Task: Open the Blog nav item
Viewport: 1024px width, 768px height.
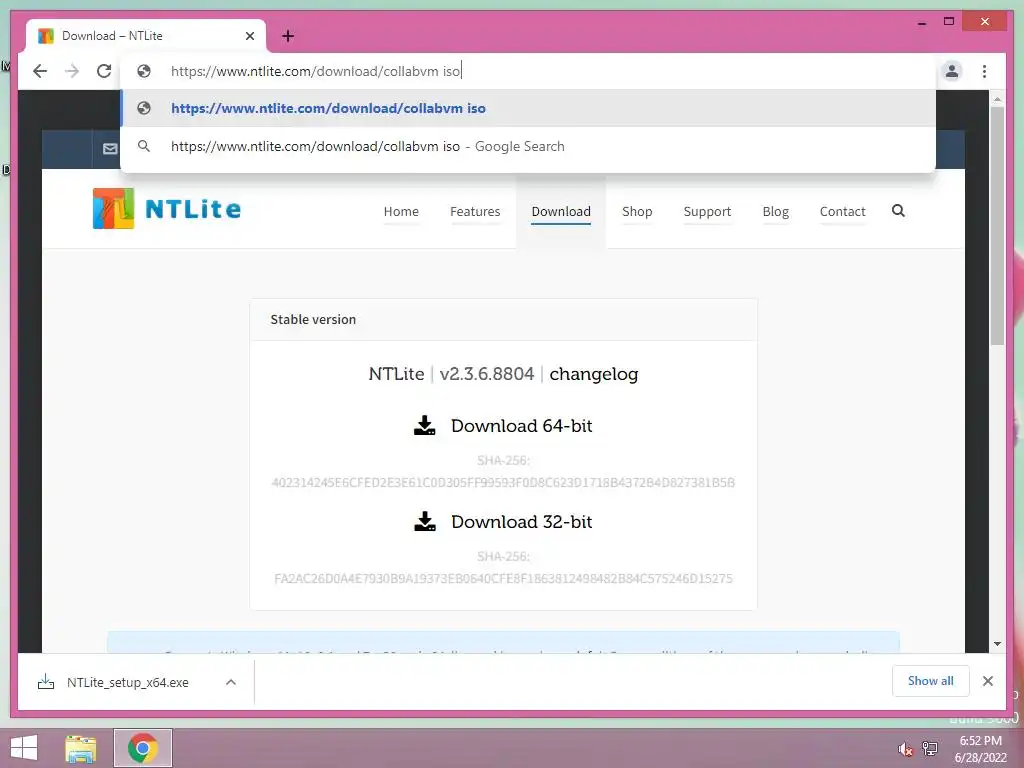Action: 776,212
